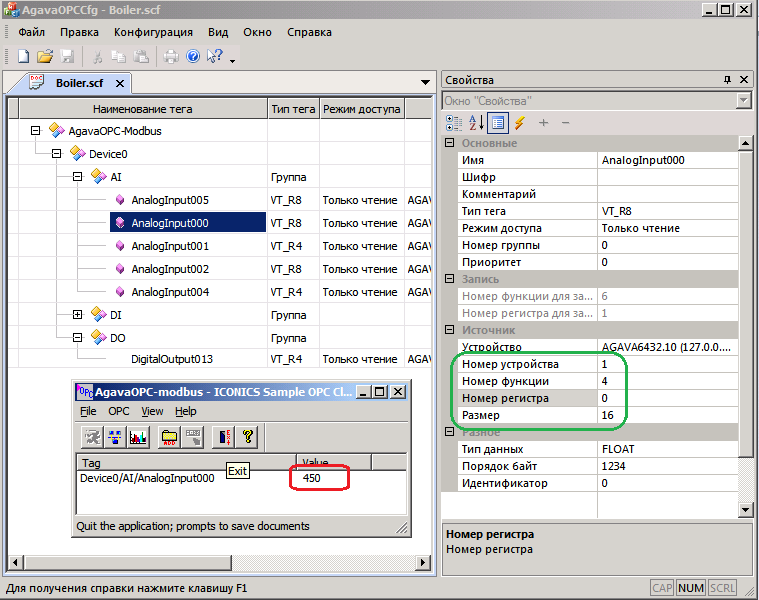Click the Режим доступа column header

362,109
